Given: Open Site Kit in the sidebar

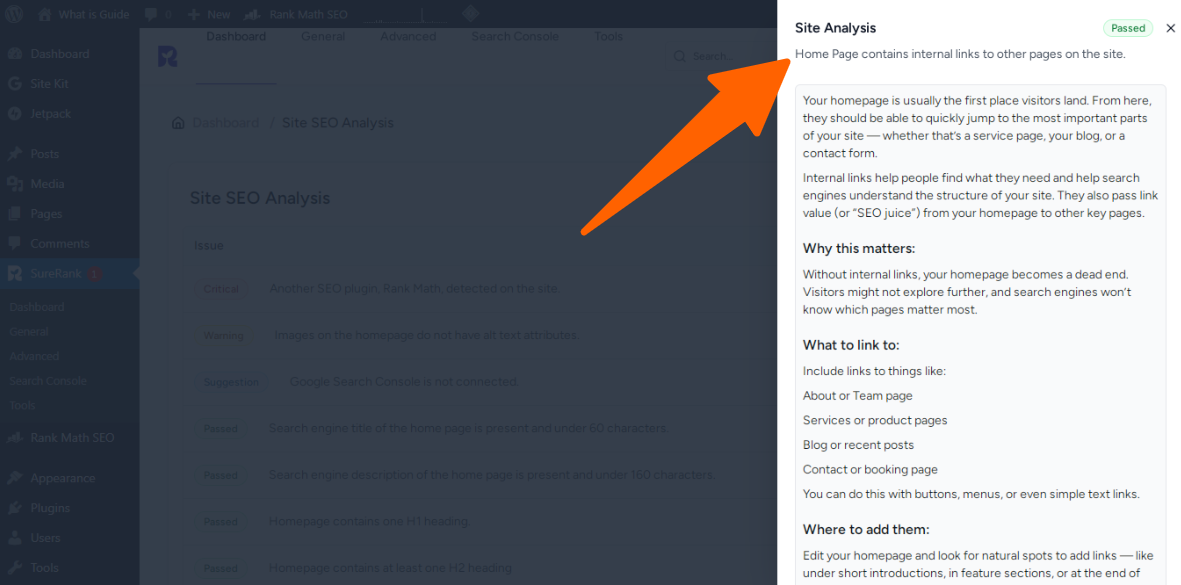Looking at the screenshot, I should pyautogui.click(x=49, y=84).
